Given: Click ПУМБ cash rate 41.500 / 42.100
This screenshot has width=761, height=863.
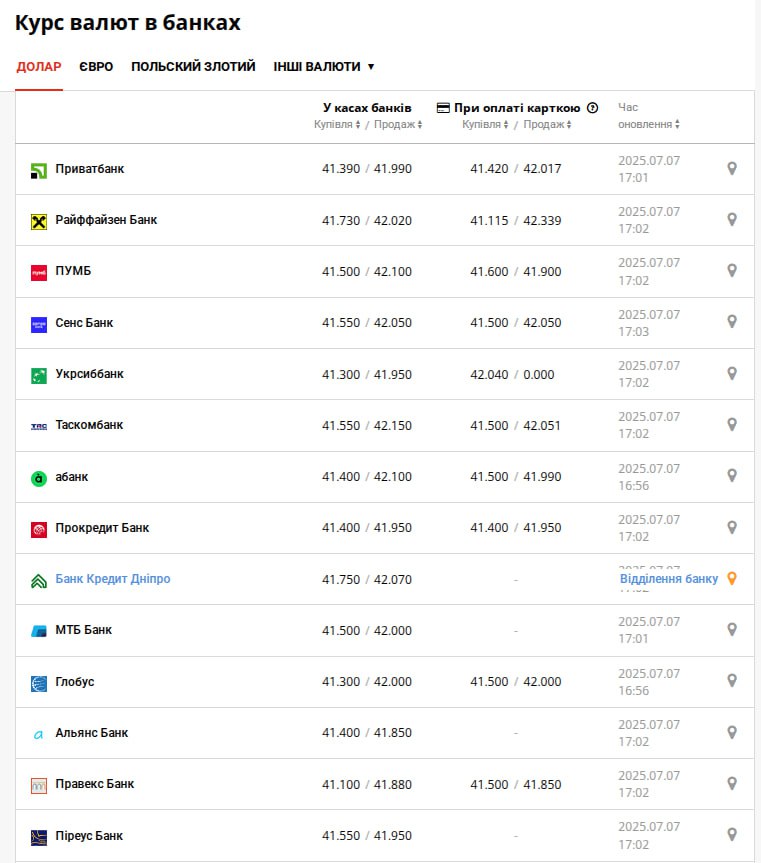Looking at the screenshot, I should (x=367, y=272).
